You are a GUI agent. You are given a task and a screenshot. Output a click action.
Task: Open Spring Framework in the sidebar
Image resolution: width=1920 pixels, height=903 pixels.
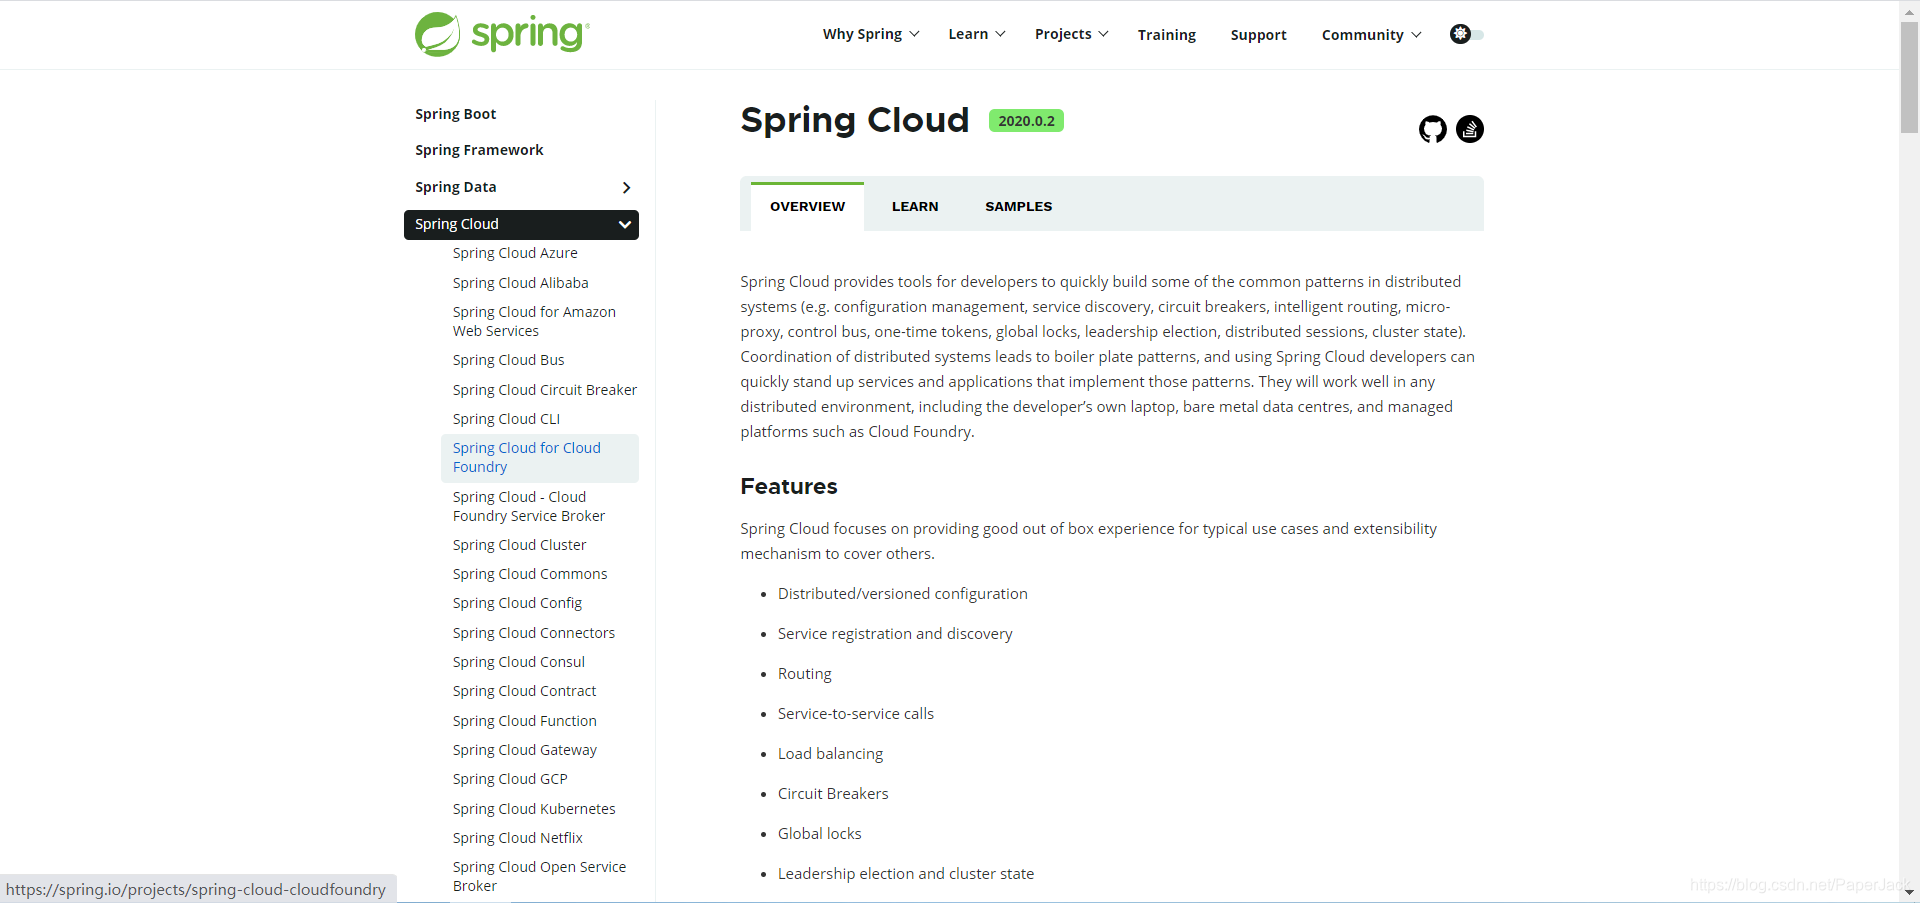pos(479,150)
